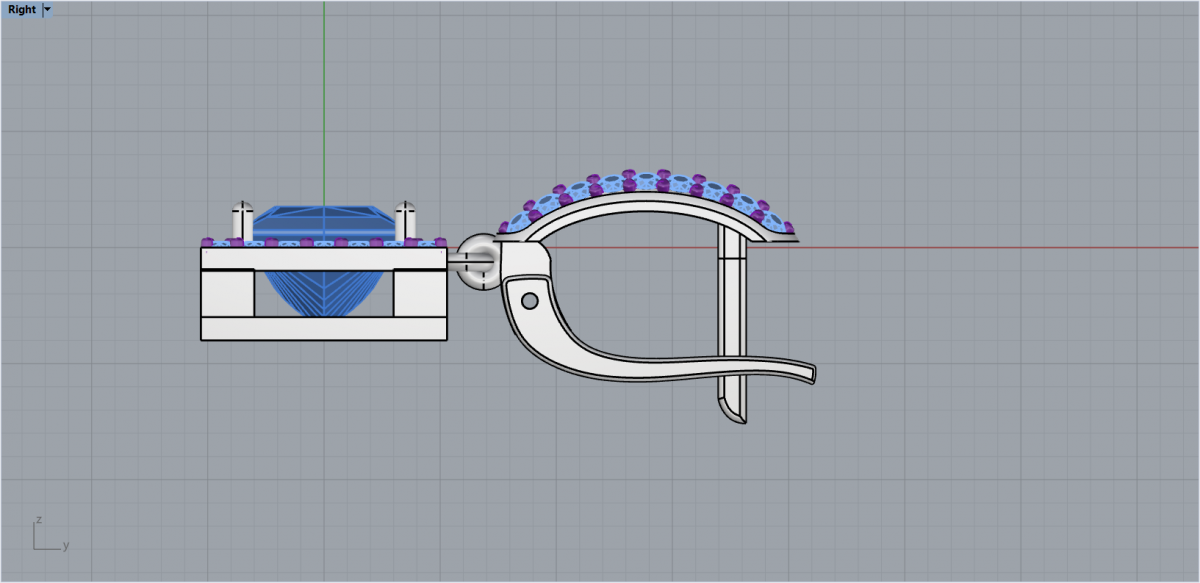Open the viewport title dropdown arrow
Viewport: 1200px width, 583px height.
48,10
